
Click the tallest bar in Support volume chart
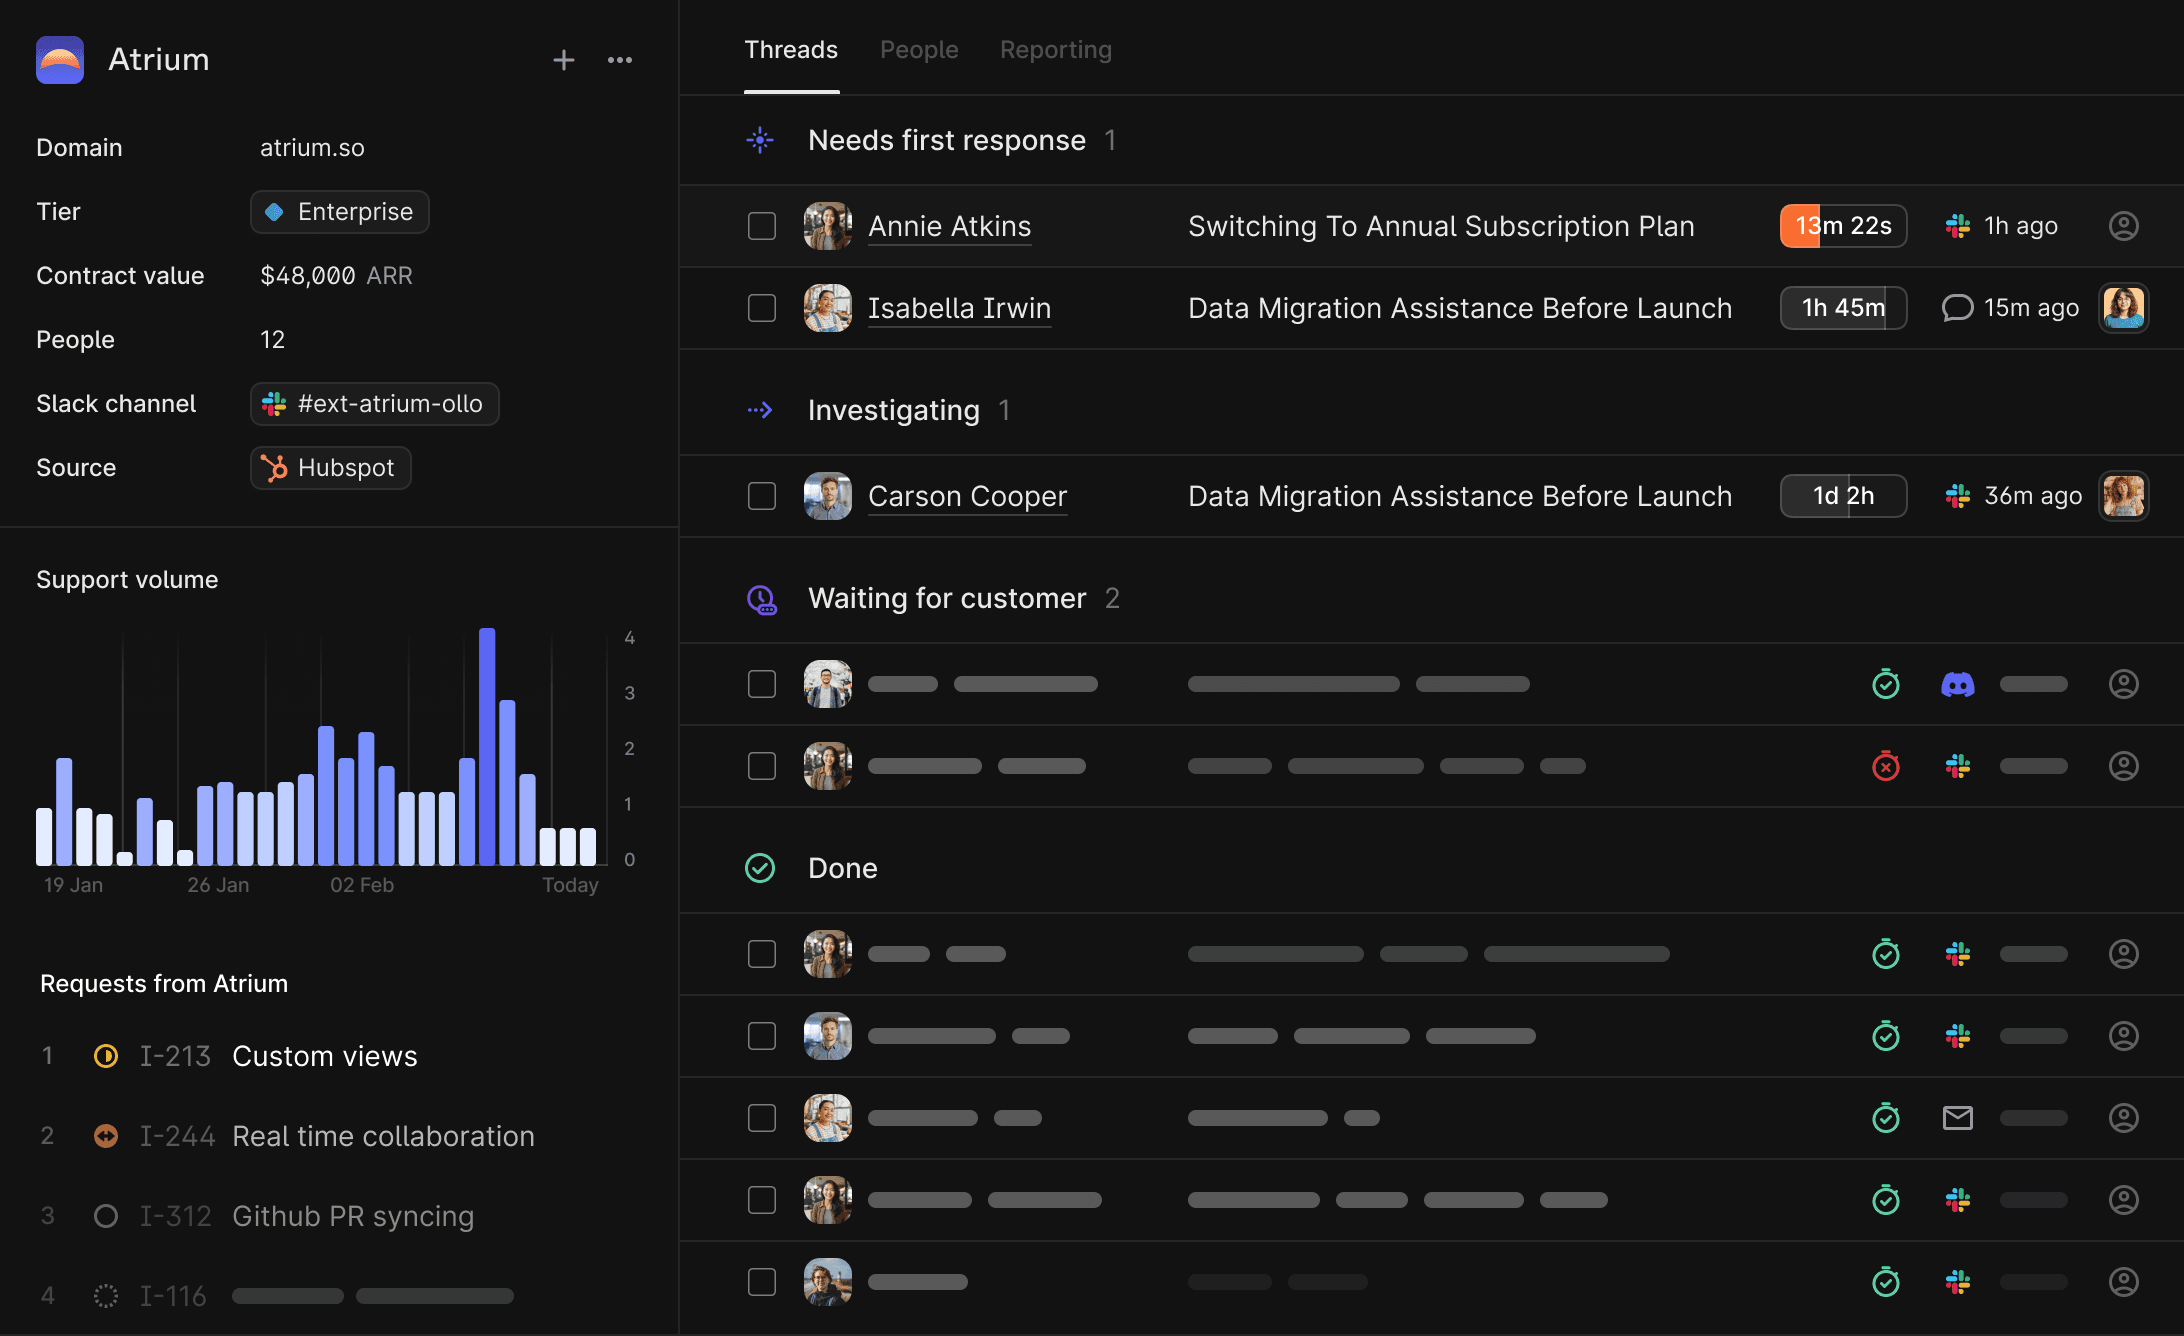(487, 746)
